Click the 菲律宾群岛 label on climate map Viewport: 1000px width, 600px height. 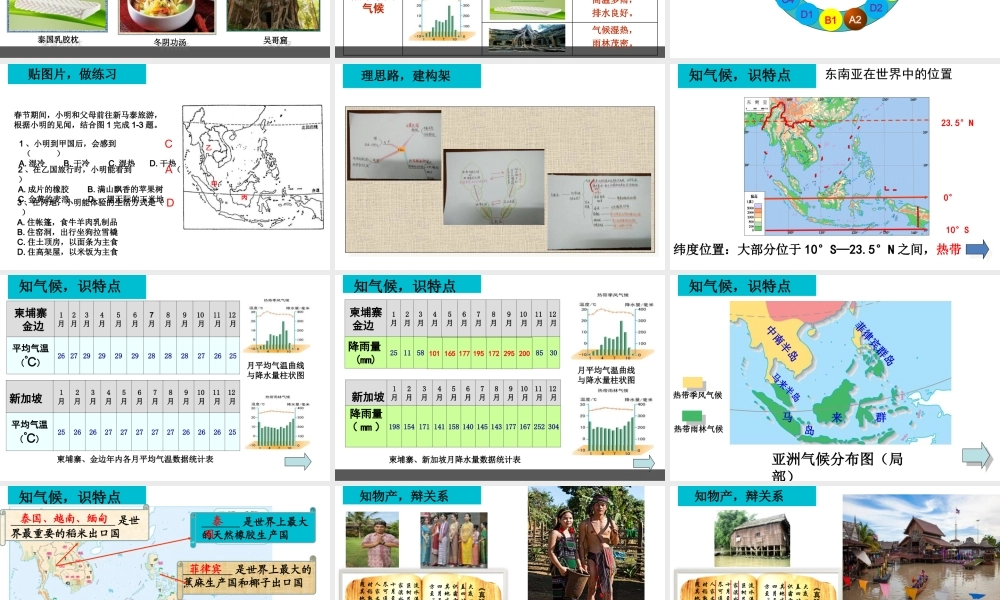click(874, 343)
